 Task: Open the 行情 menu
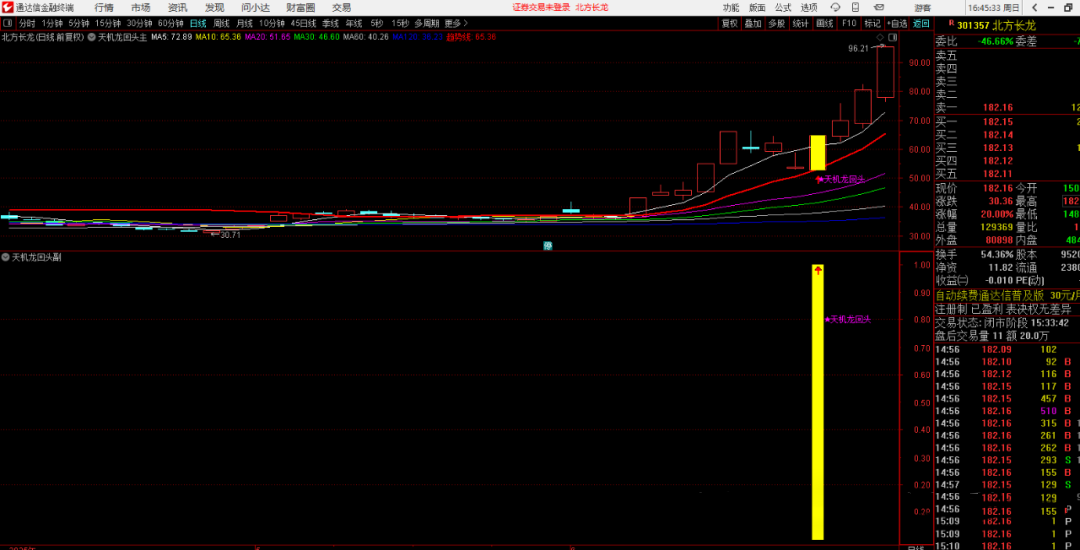click(x=104, y=7)
